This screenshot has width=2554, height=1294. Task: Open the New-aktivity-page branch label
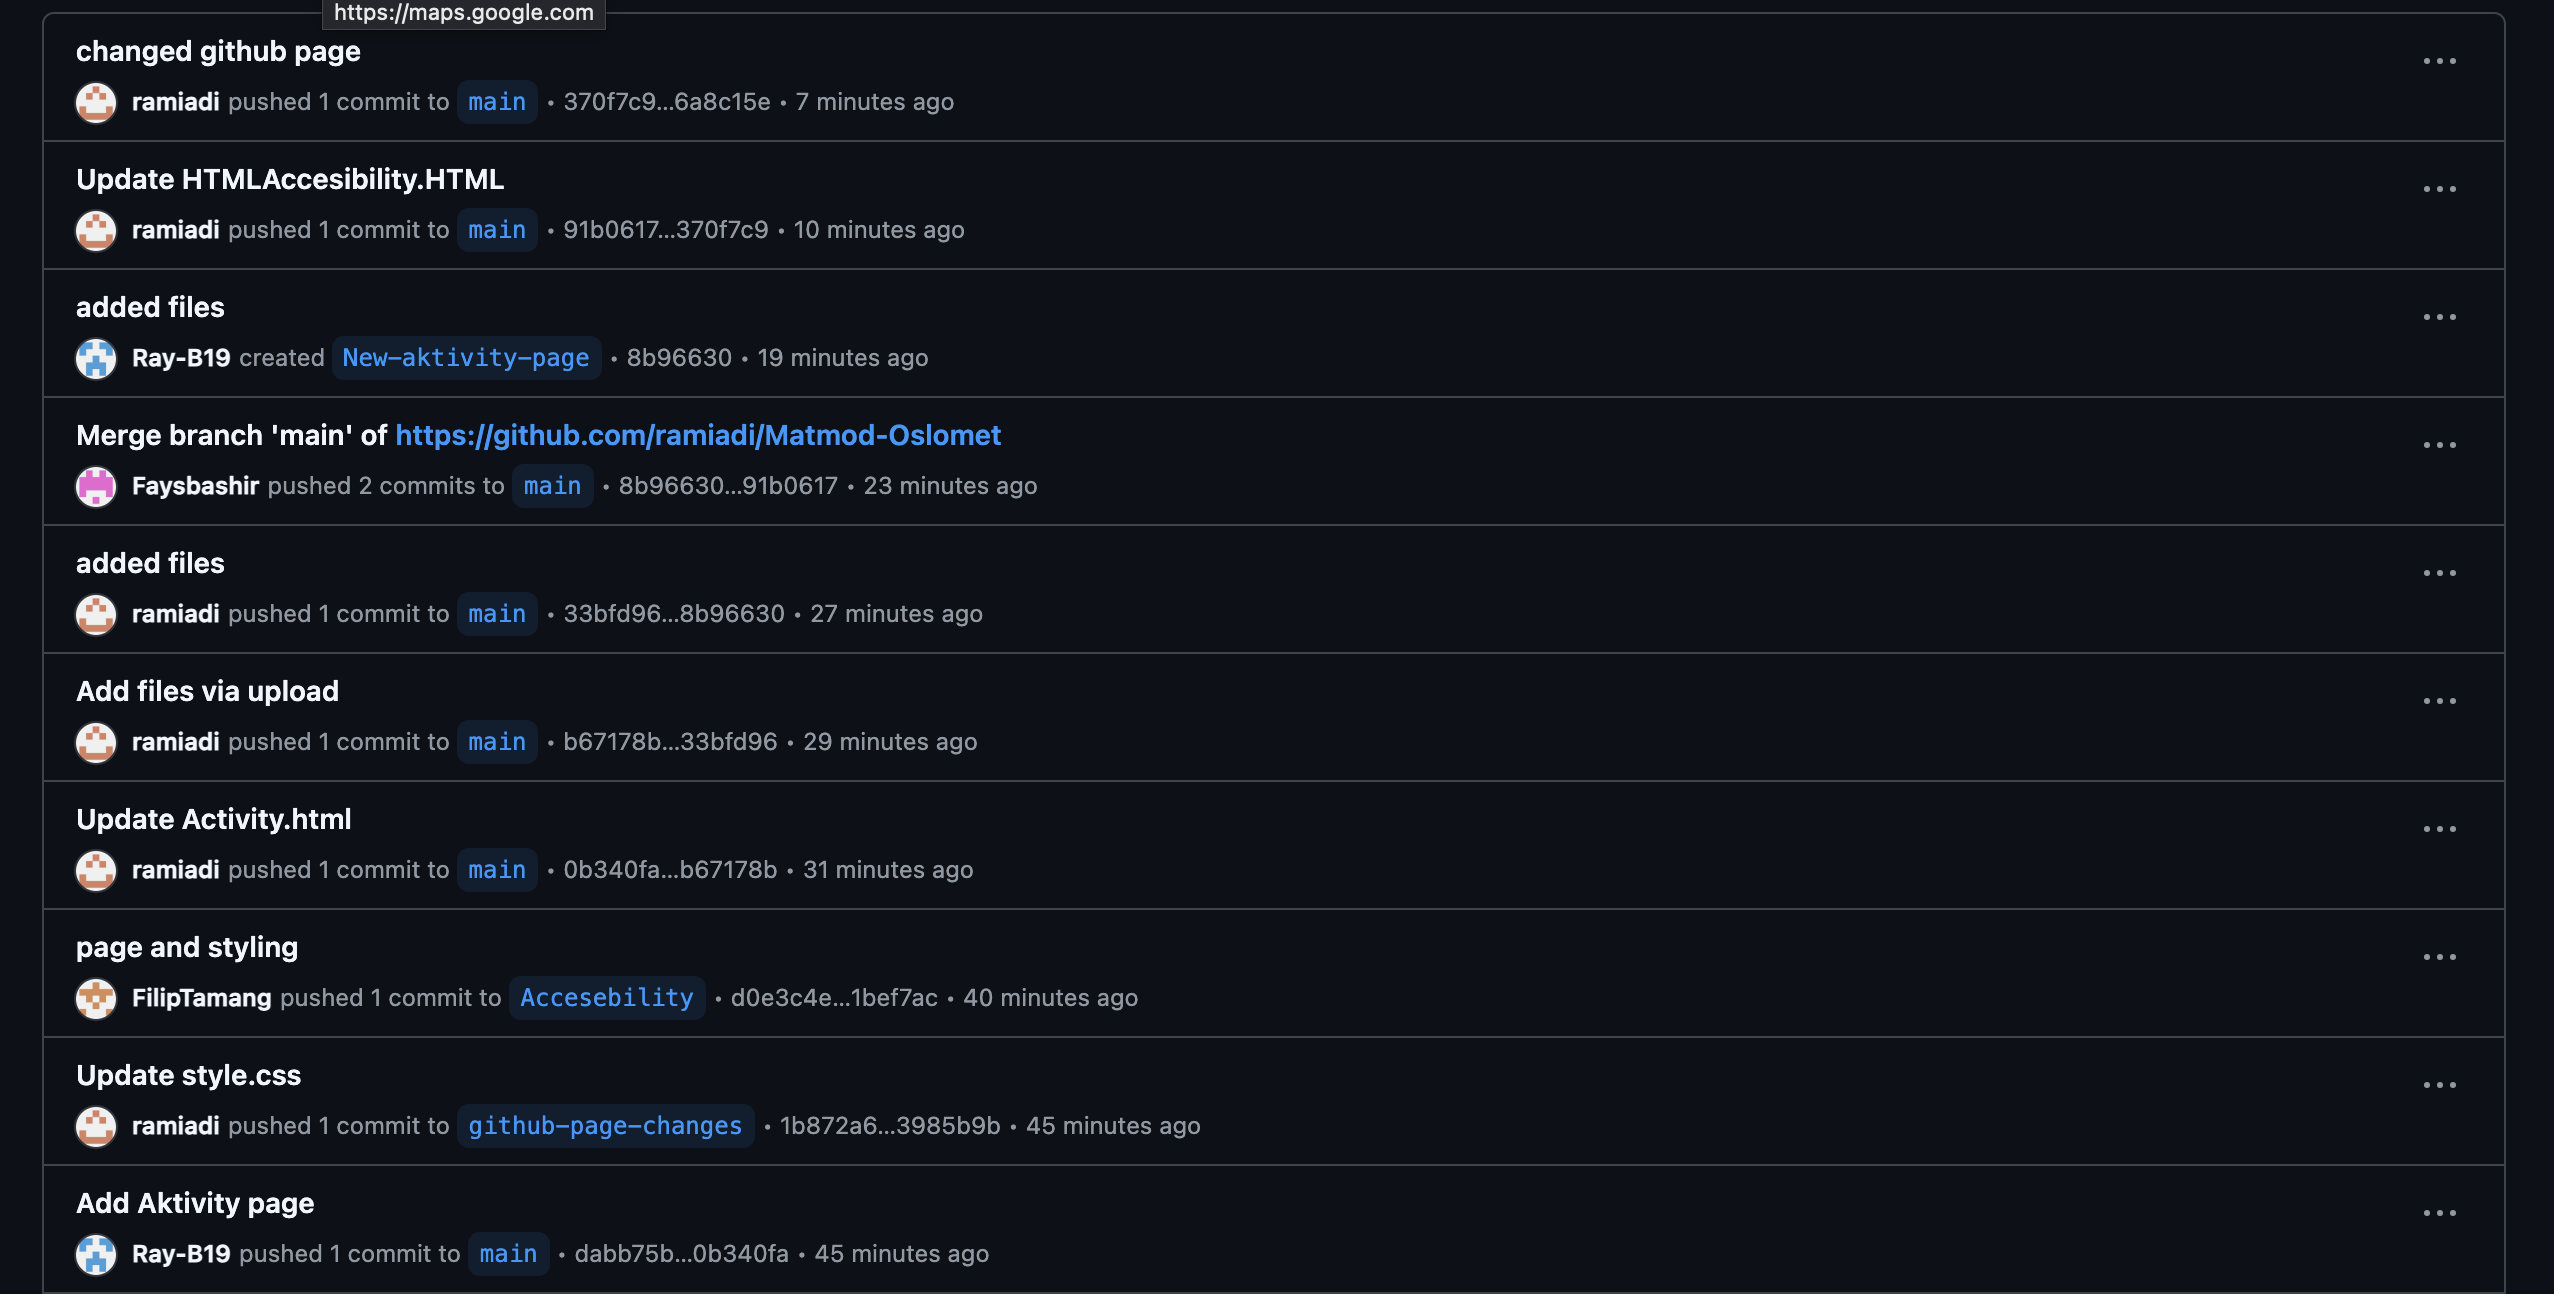[465, 358]
